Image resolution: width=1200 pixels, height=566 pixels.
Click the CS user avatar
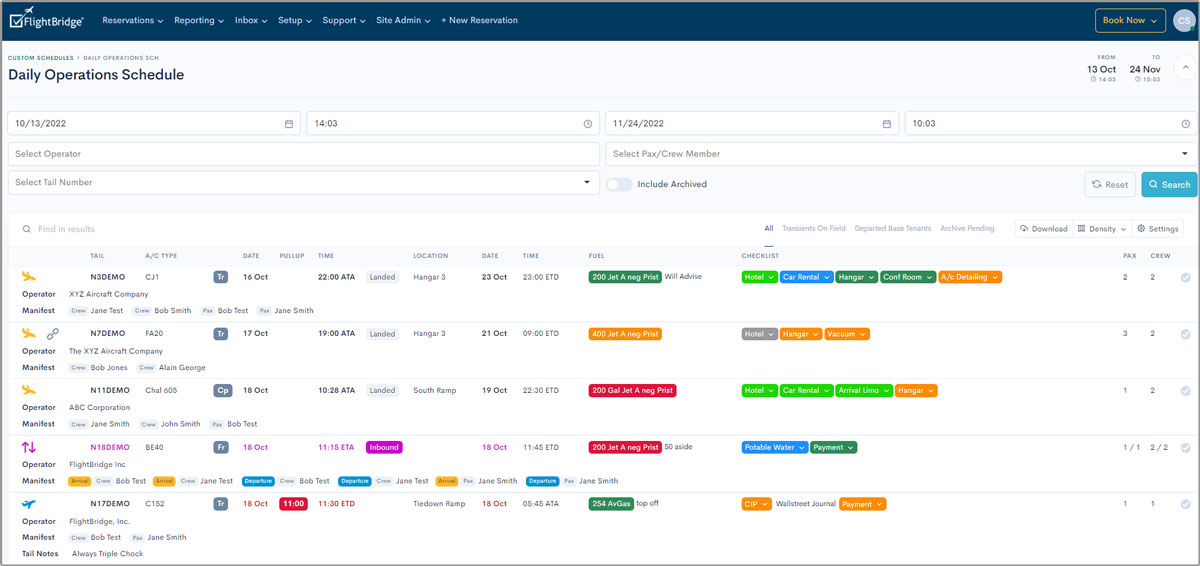coord(1185,20)
